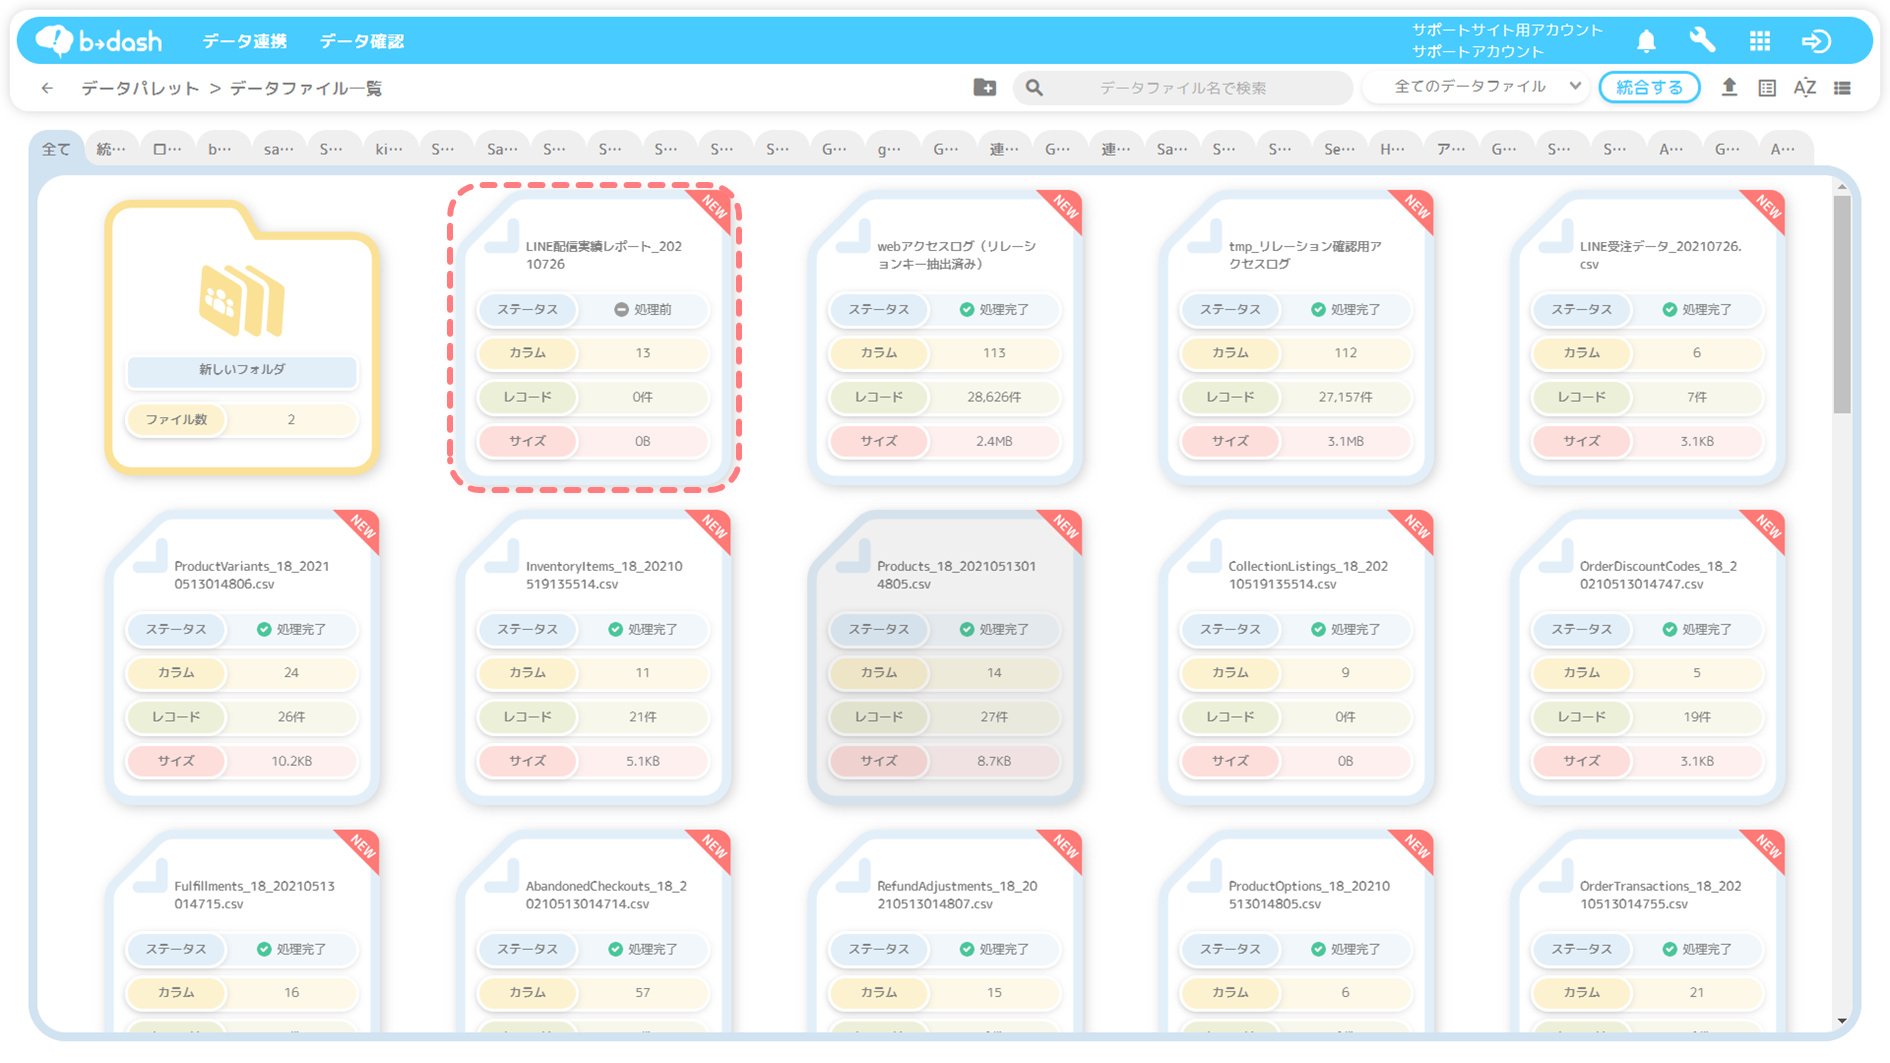Open tmp_リレーション確認用アクセスログ card

pos(1297,337)
